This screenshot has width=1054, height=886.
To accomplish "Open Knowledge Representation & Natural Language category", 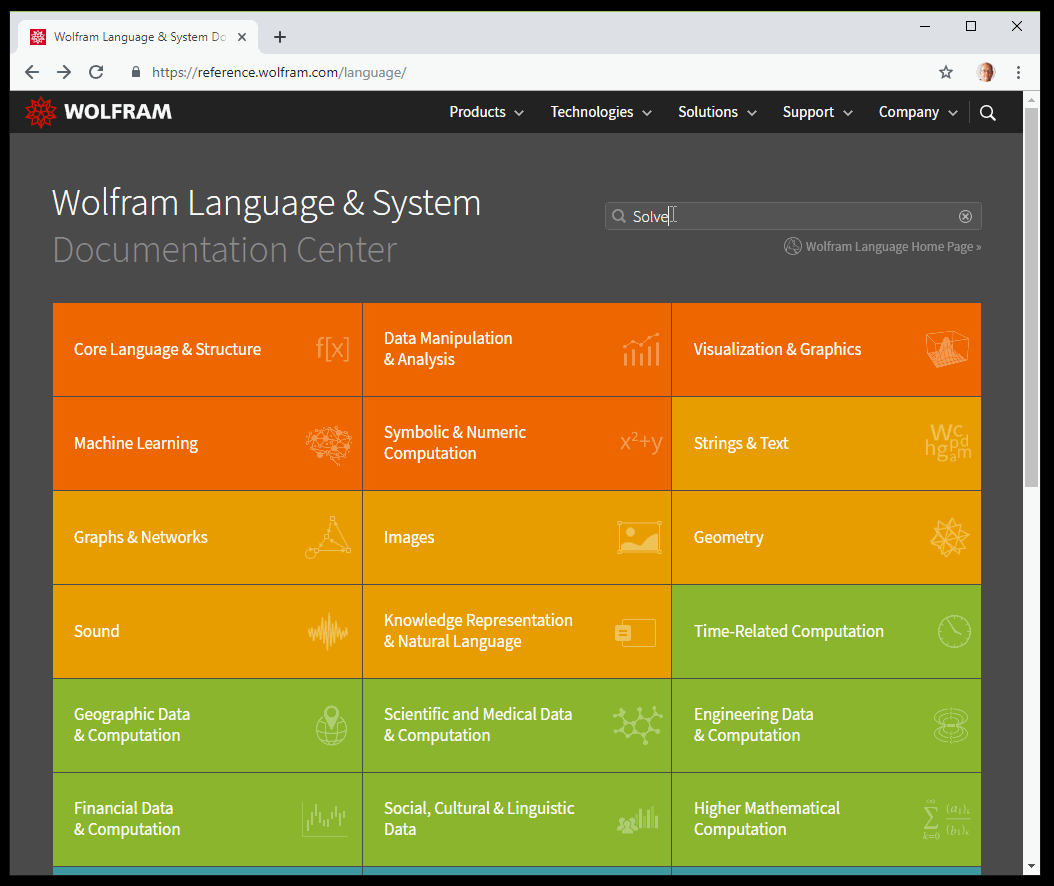I will (x=517, y=631).
